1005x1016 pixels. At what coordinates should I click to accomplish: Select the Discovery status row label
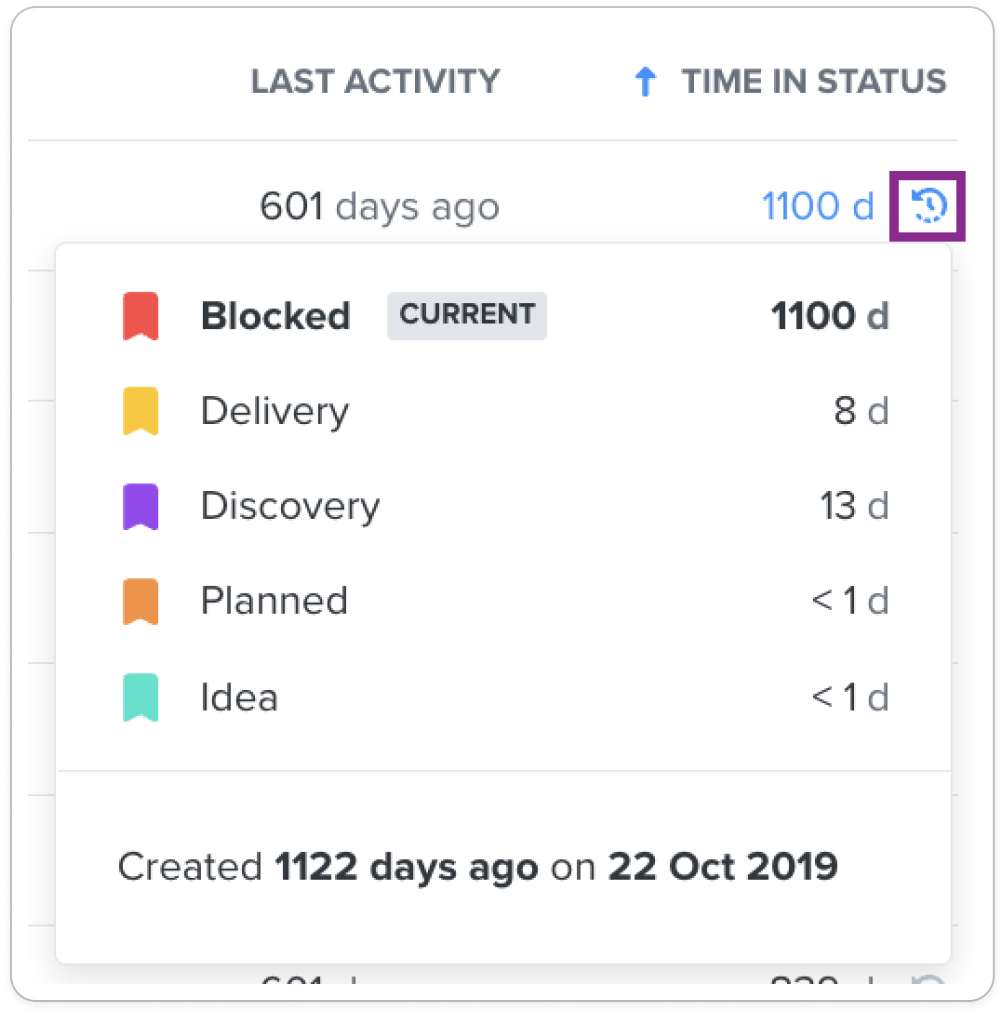tap(290, 506)
